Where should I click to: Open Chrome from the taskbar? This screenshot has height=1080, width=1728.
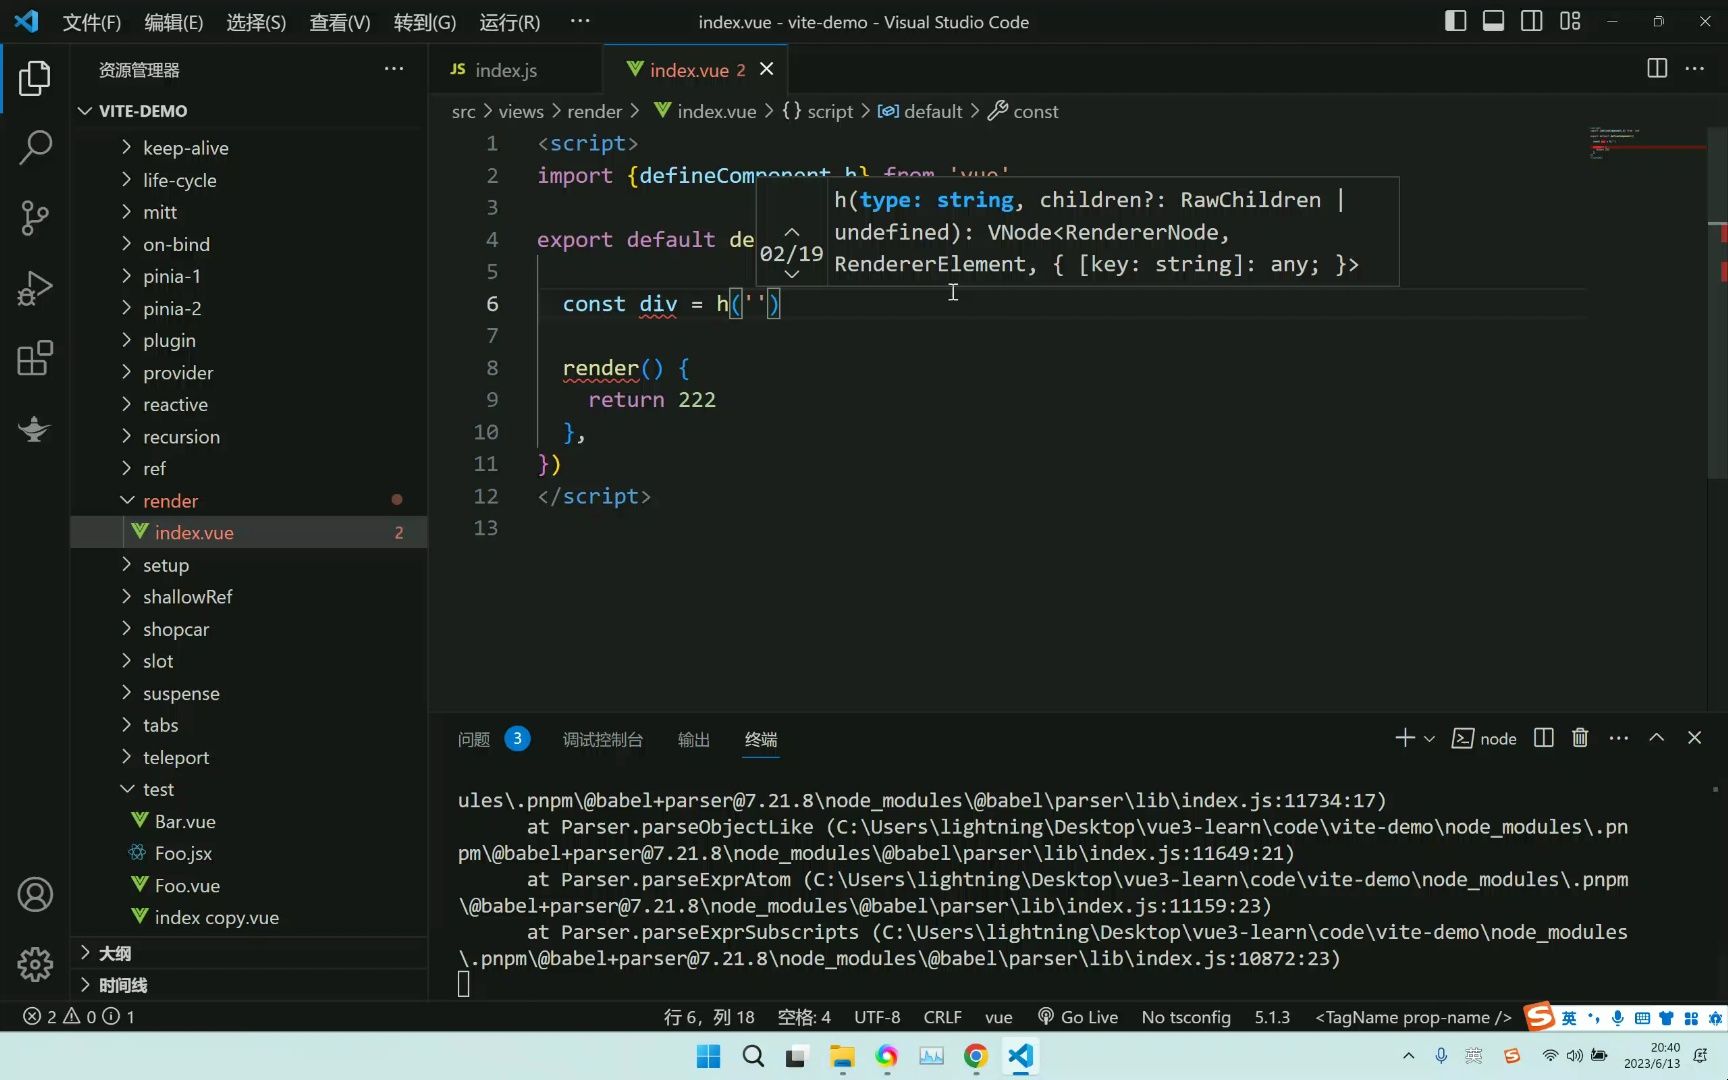976,1056
